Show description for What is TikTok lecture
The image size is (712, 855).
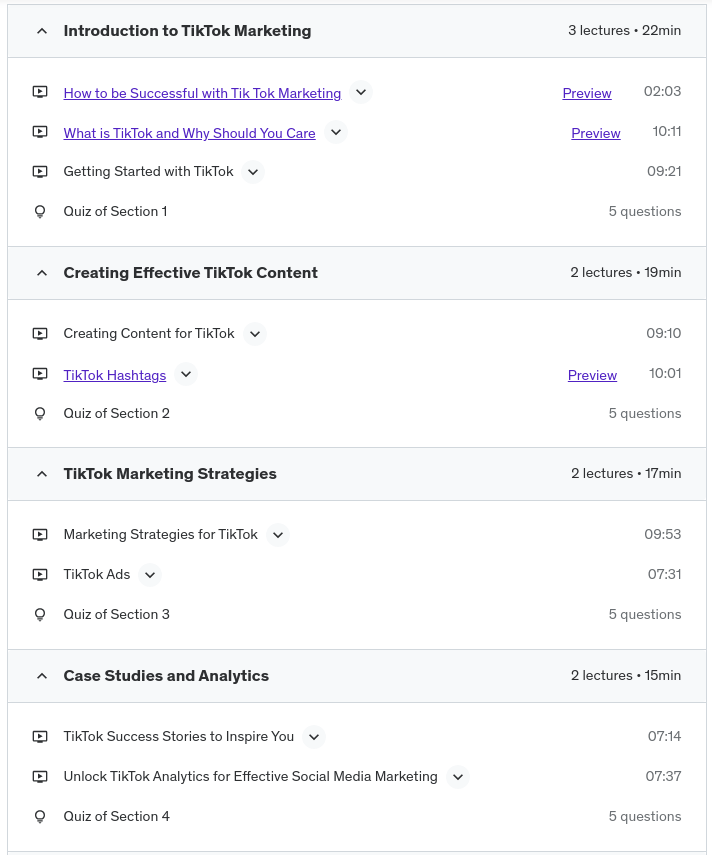point(335,133)
